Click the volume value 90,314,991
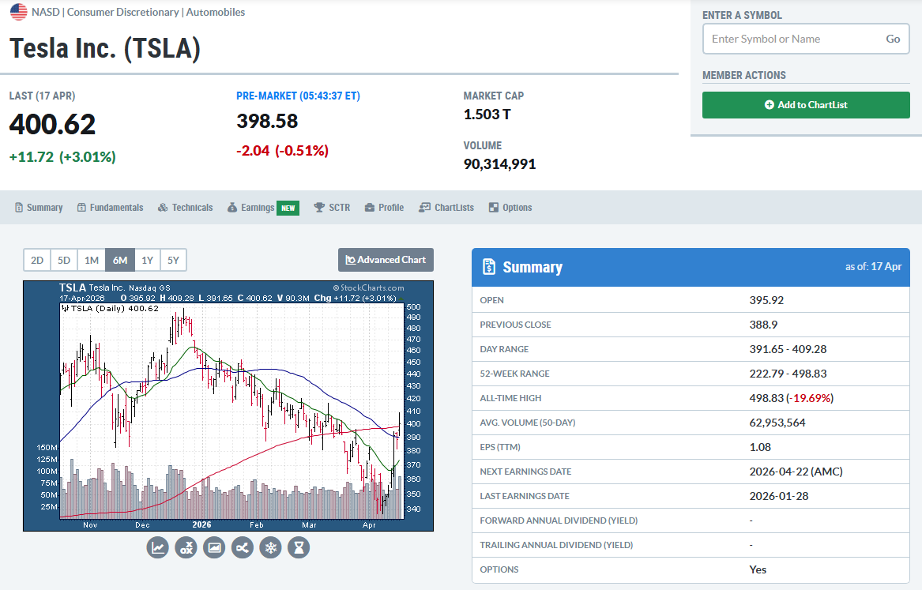Screen dimensions: 922x590 pyautogui.click(x=500, y=164)
